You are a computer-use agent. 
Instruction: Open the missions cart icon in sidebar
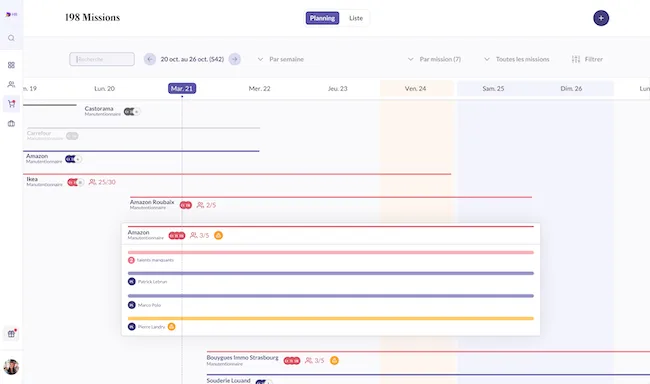(x=11, y=104)
